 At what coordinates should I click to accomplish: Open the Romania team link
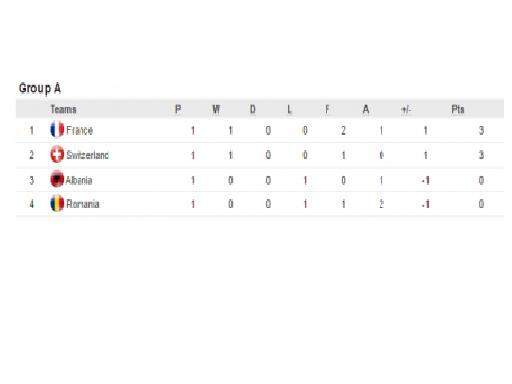coord(83,204)
